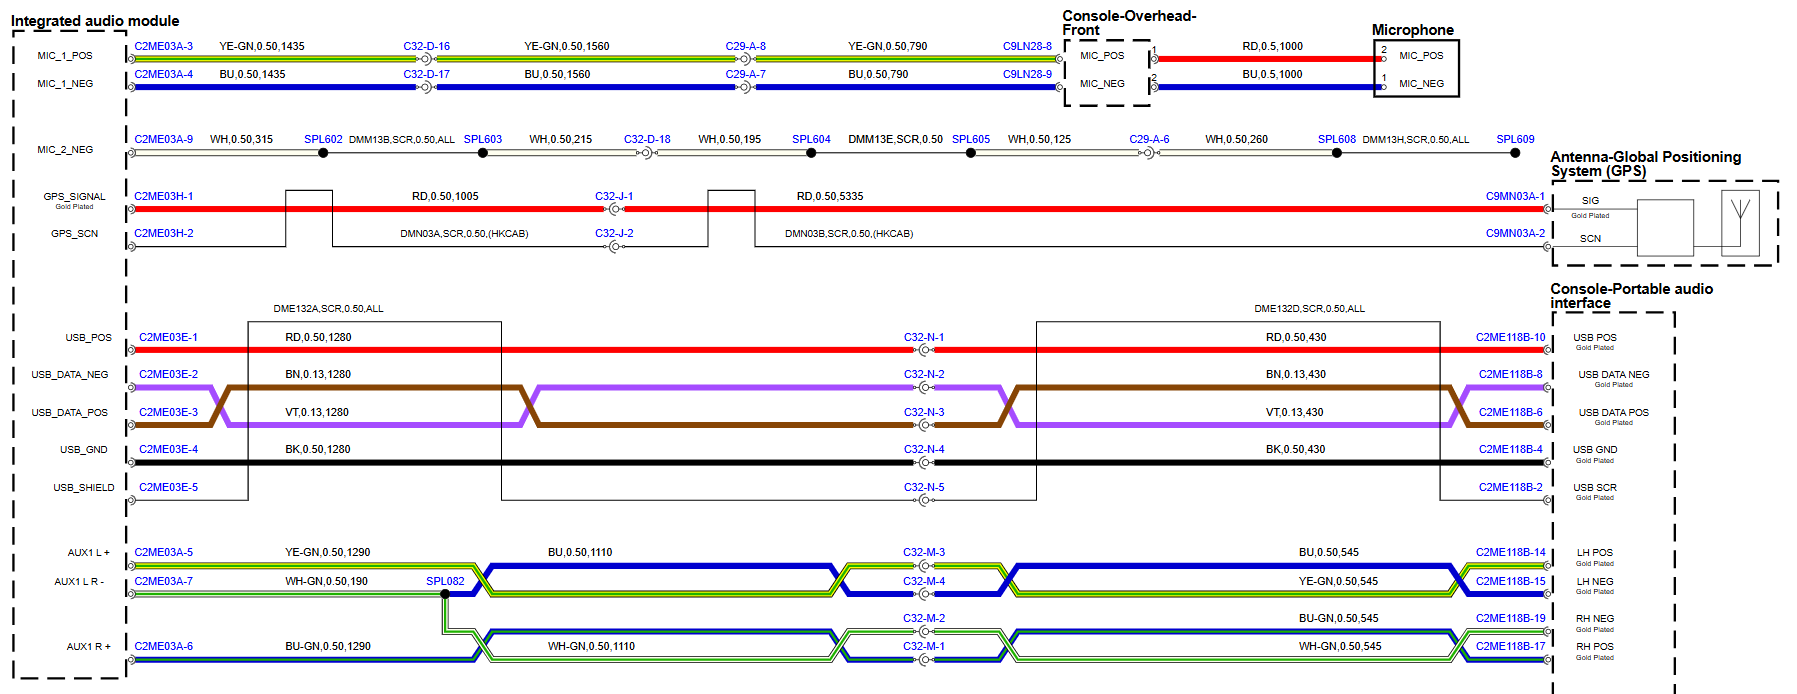The width and height of the screenshot is (1797, 694).
Task: Open connector link C32-D-16
Action: point(426,46)
